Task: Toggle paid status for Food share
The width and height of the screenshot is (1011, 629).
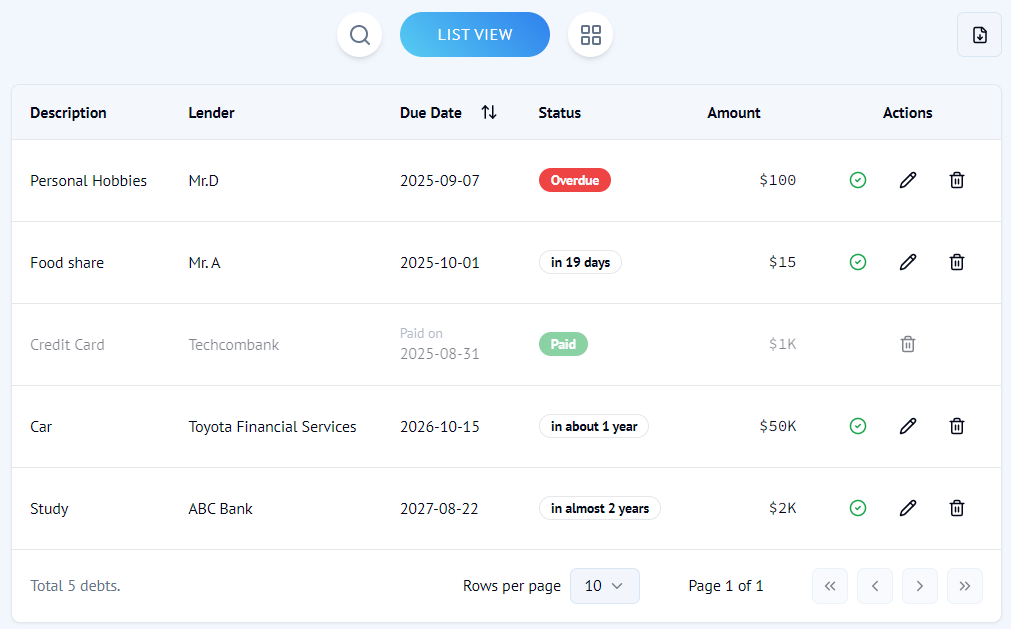Action: point(858,262)
